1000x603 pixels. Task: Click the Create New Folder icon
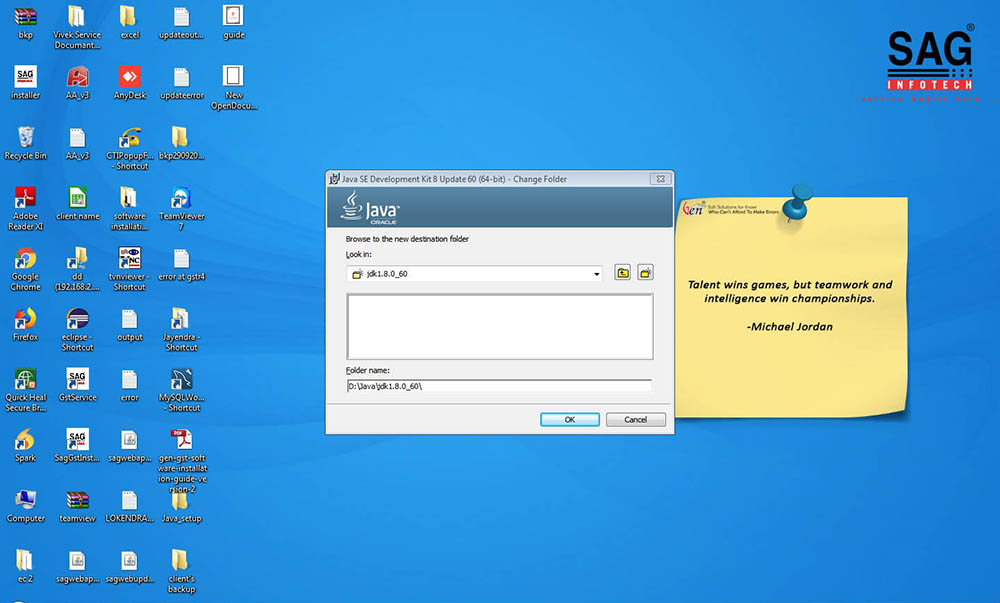click(646, 273)
